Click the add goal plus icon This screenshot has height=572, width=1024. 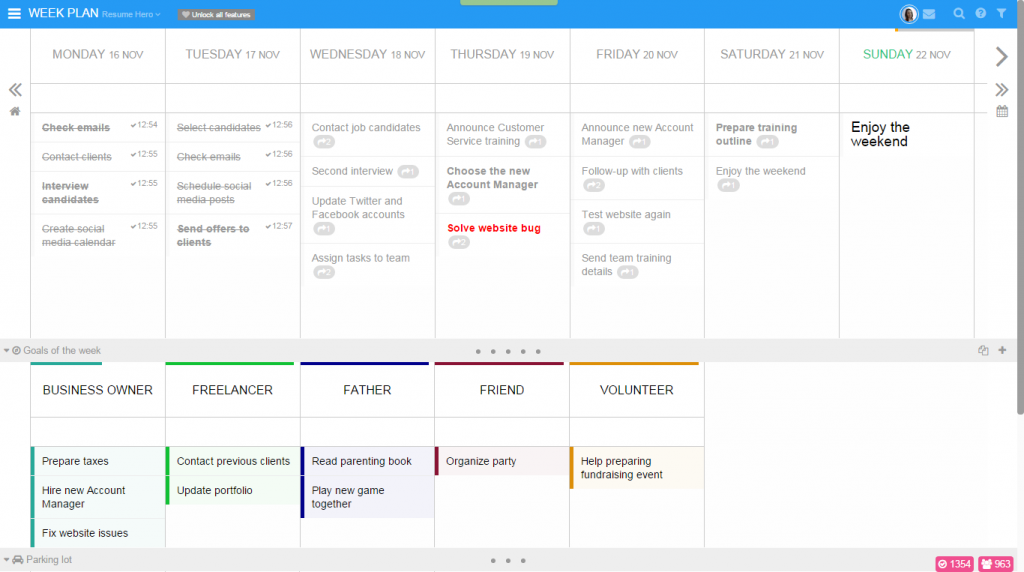pyautogui.click(x=1002, y=351)
